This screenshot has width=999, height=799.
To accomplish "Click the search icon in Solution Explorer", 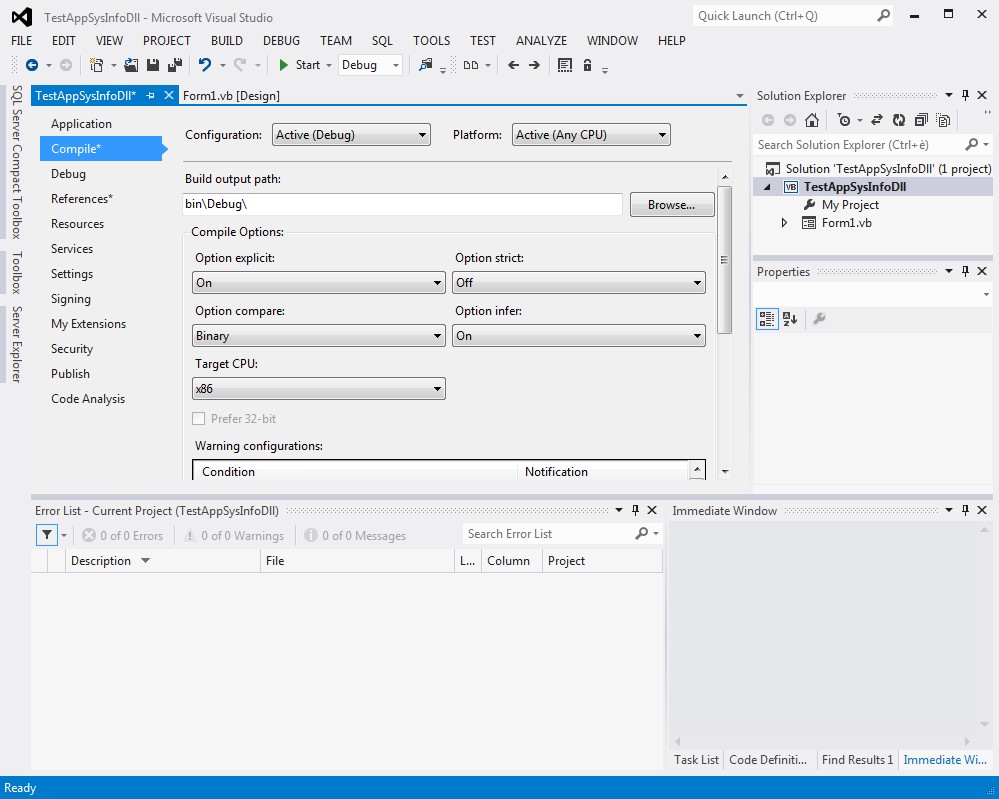I will 972,145.
